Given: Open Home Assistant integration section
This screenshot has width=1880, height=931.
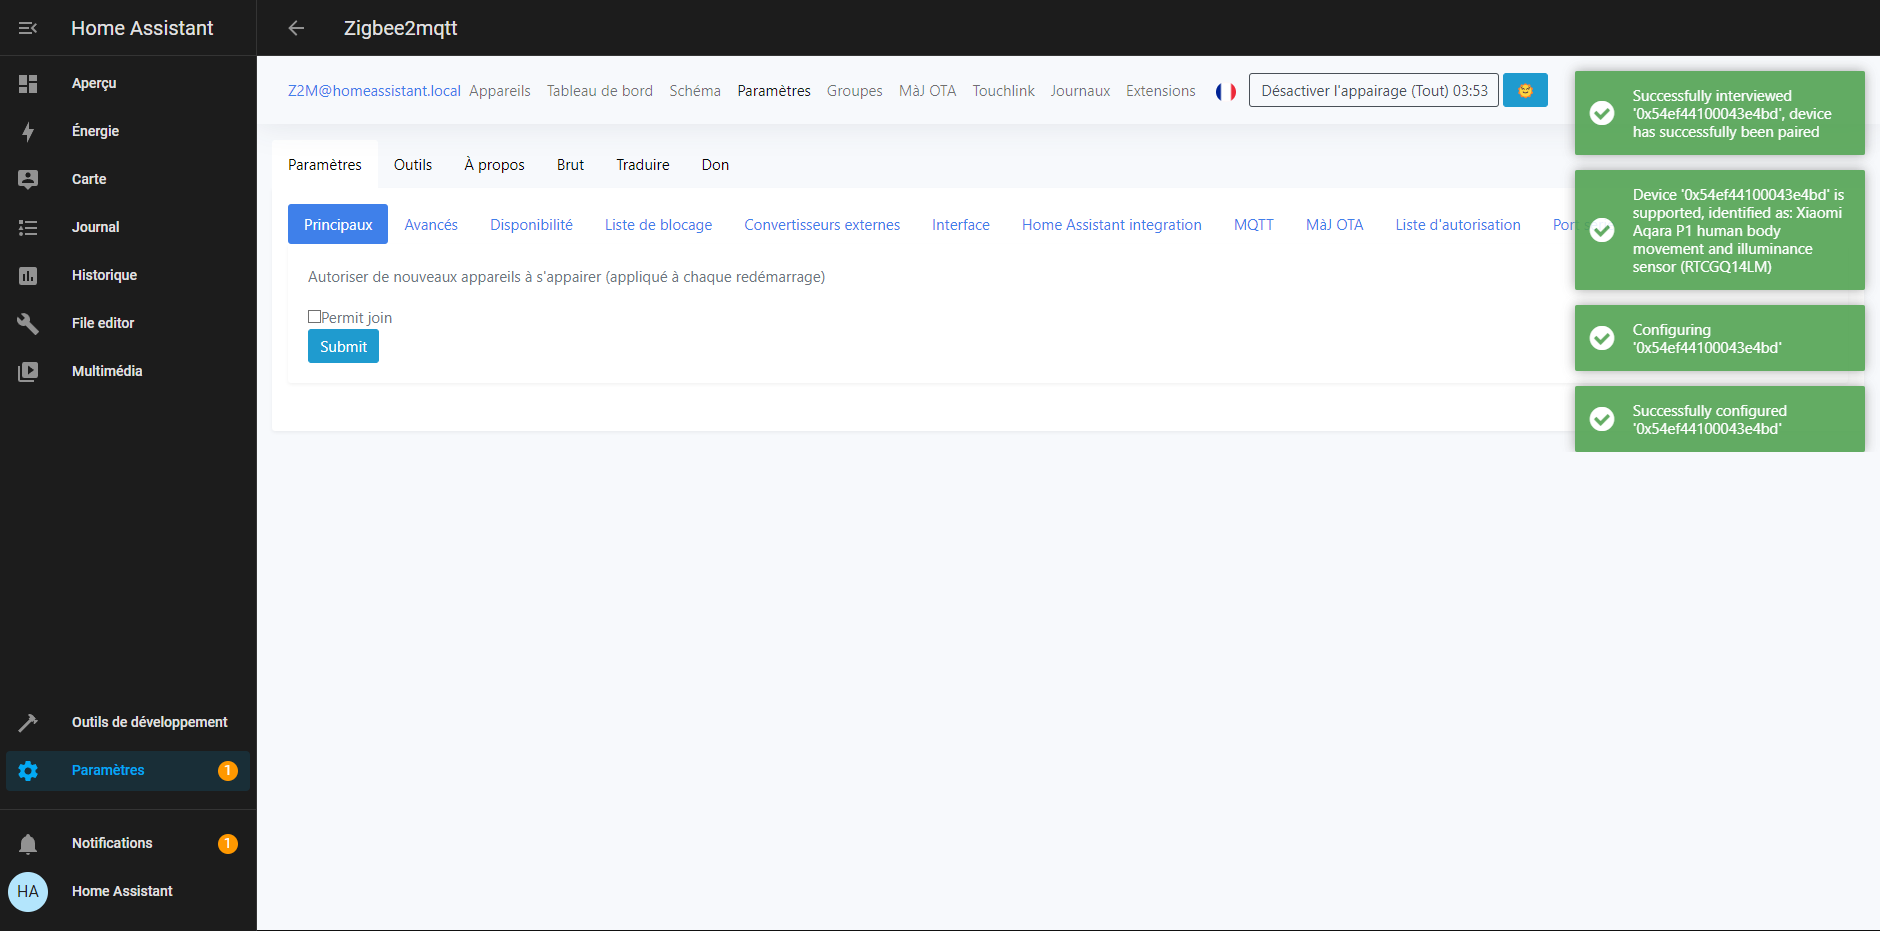Looking at the screenshot, I should click(x=1112, y=225).
